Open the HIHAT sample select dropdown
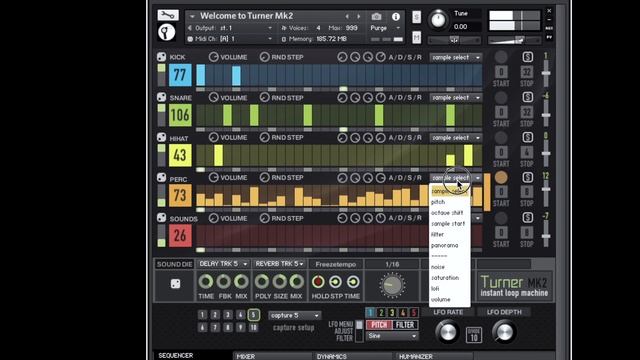This screenshot has width=640, height=360. [456, 138]
